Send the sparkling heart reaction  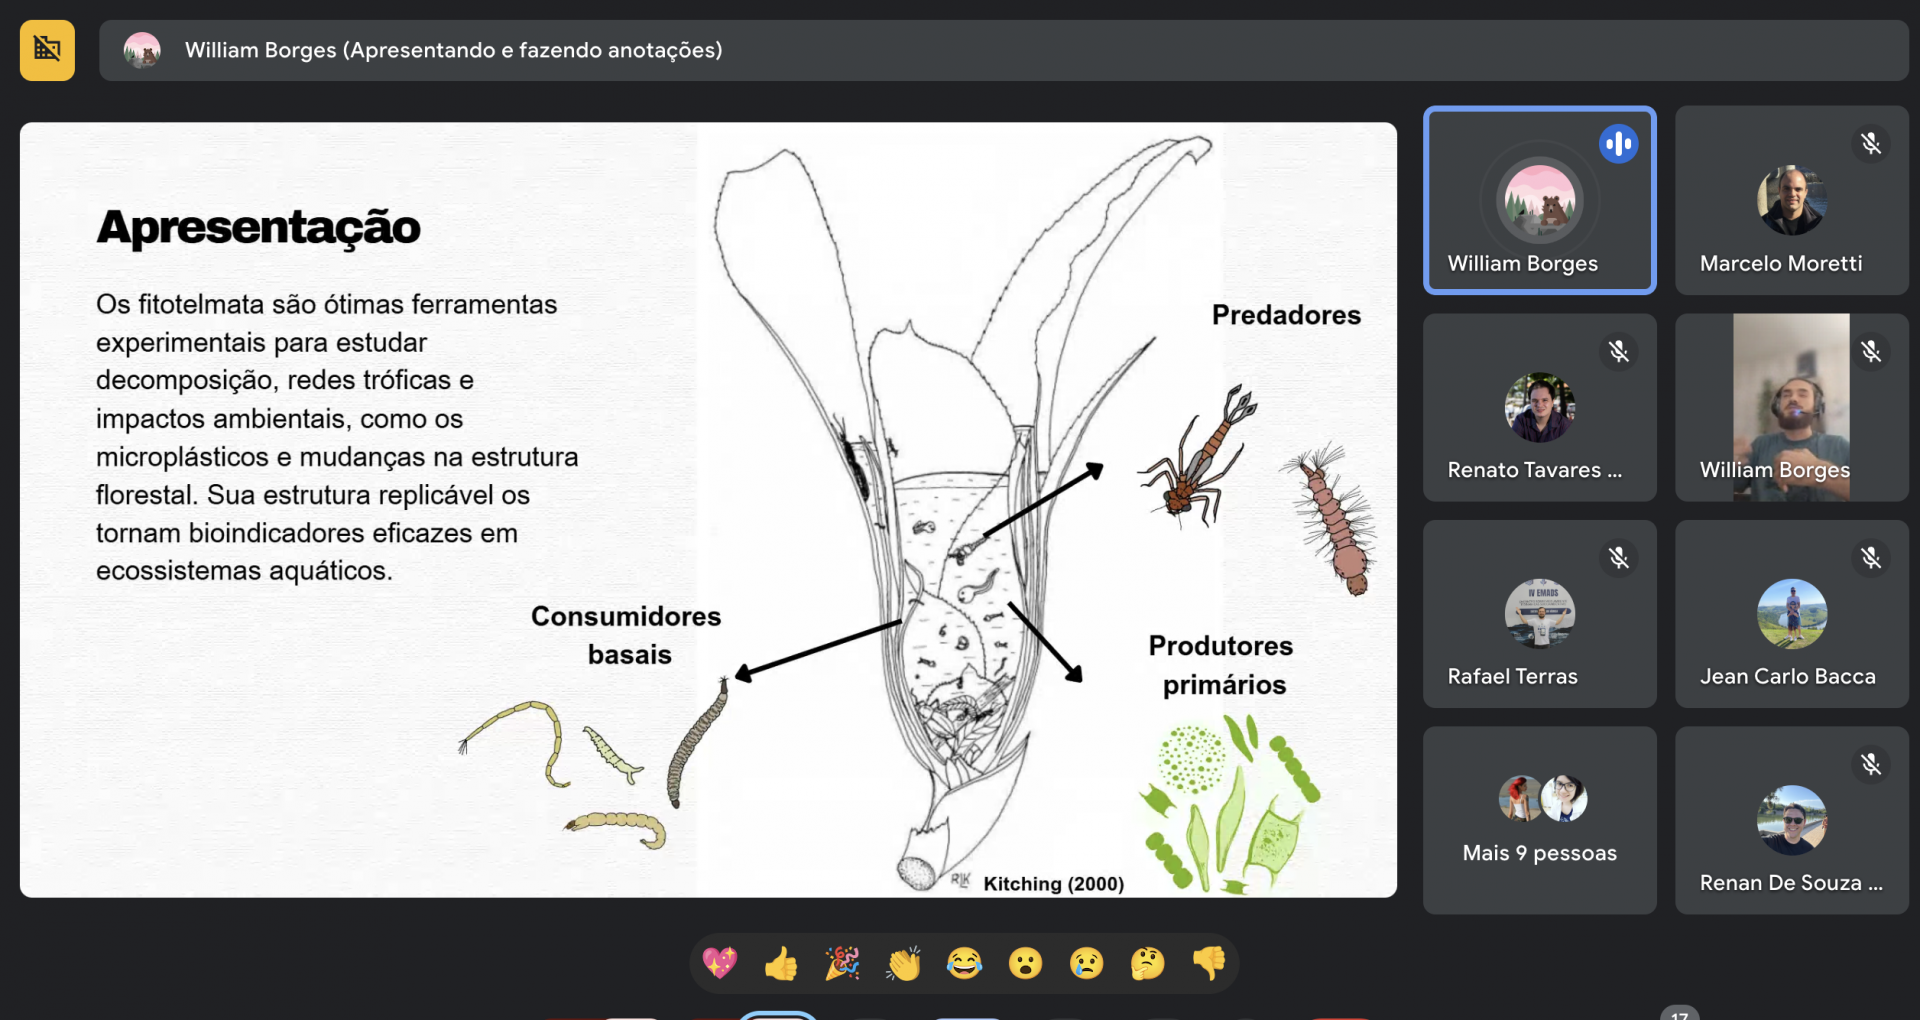[x=720, y=963]
